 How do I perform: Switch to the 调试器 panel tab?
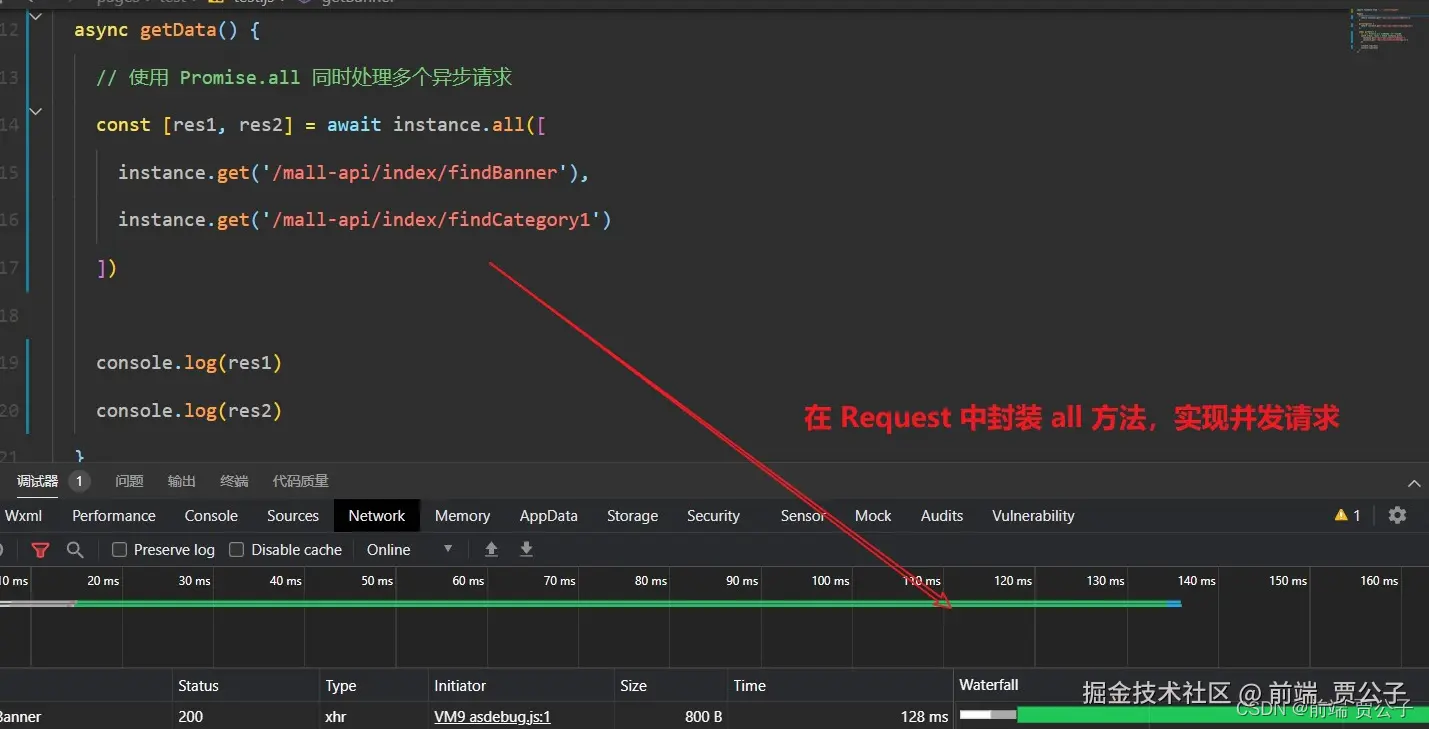[37, 481]
